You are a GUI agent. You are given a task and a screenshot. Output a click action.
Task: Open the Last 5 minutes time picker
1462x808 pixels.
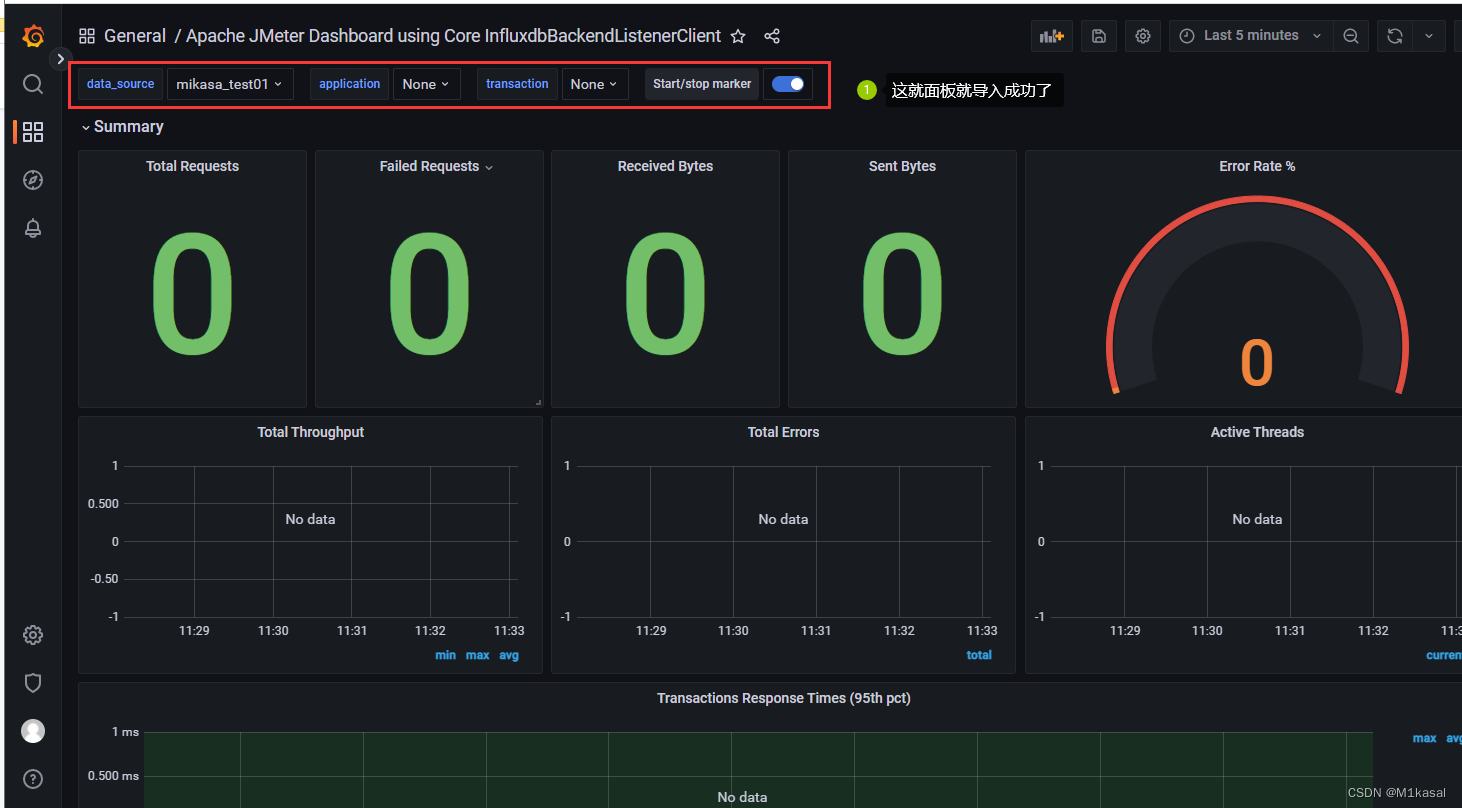coord(1251,36)
